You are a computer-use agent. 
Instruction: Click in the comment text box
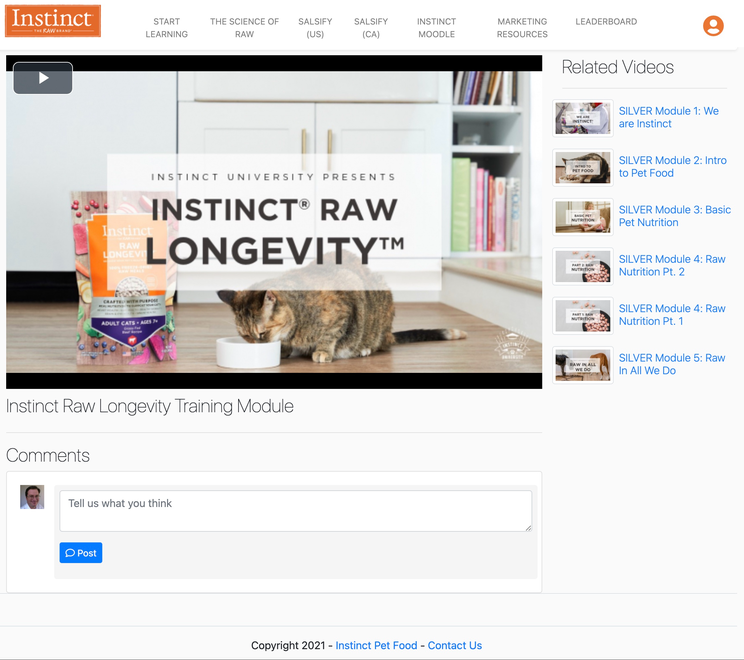click(295, 510)
